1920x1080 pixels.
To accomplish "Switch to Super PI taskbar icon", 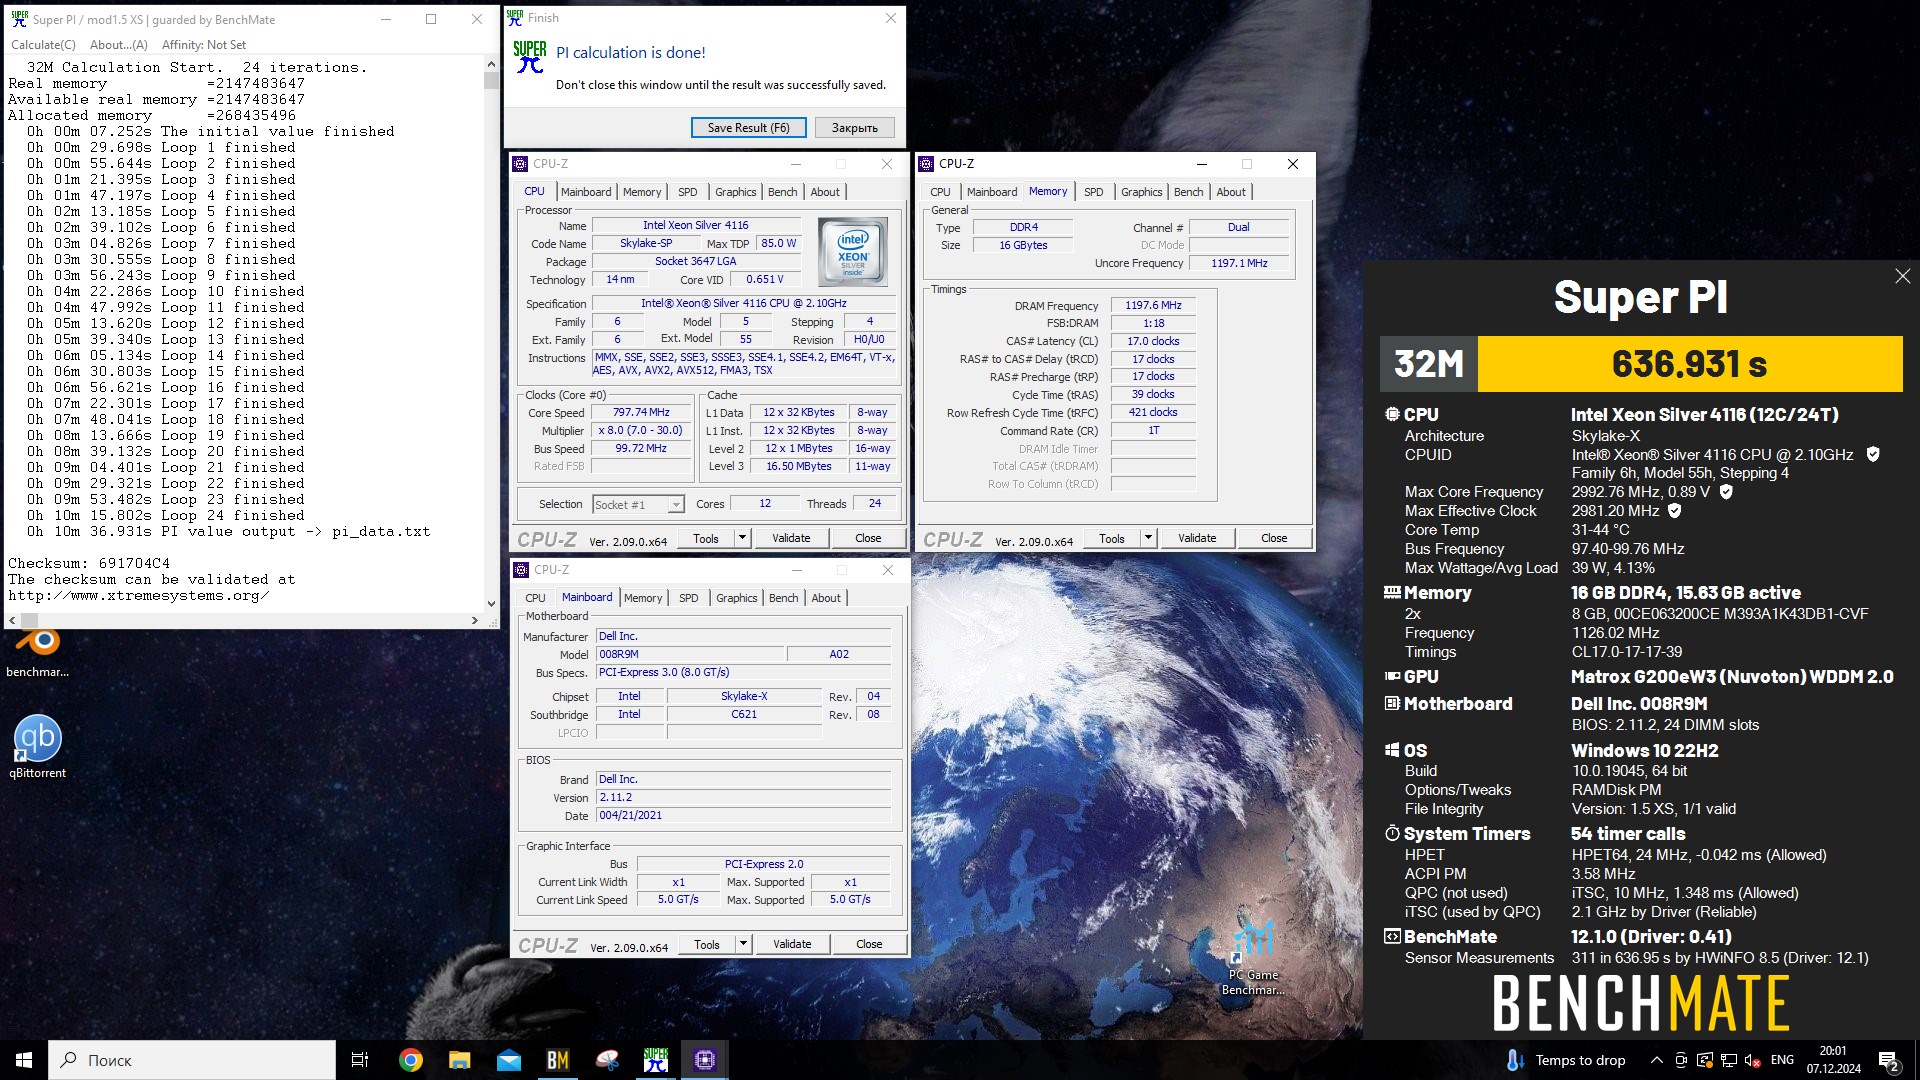I will pos(656,1060).
